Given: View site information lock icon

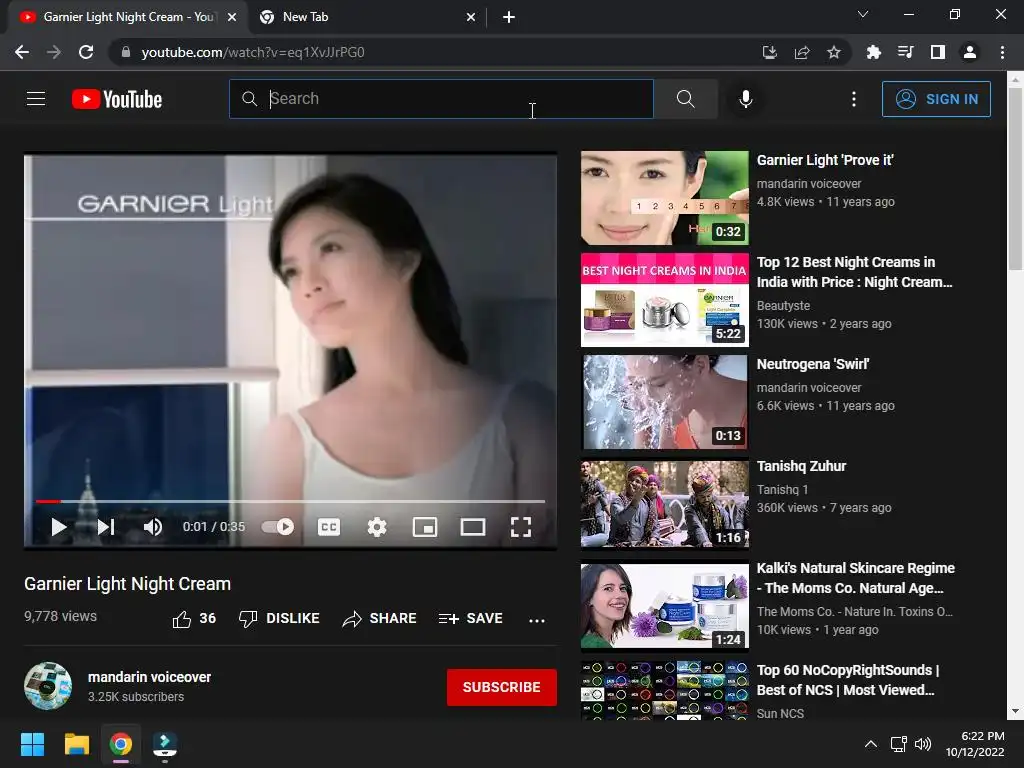Looking at the screenshot, I should click(126, 52).
